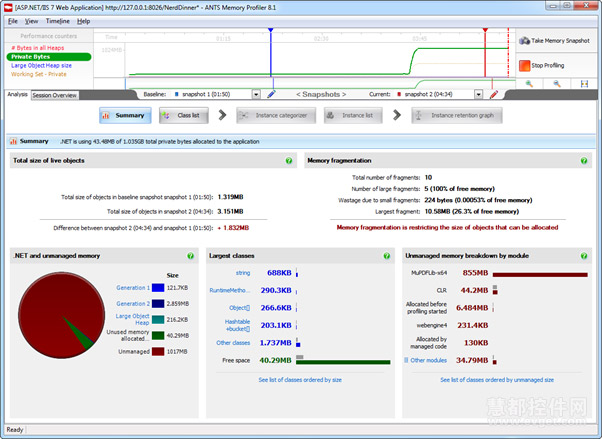Open the Help menu
The image size is (602, 439).
tap(83, 21)
